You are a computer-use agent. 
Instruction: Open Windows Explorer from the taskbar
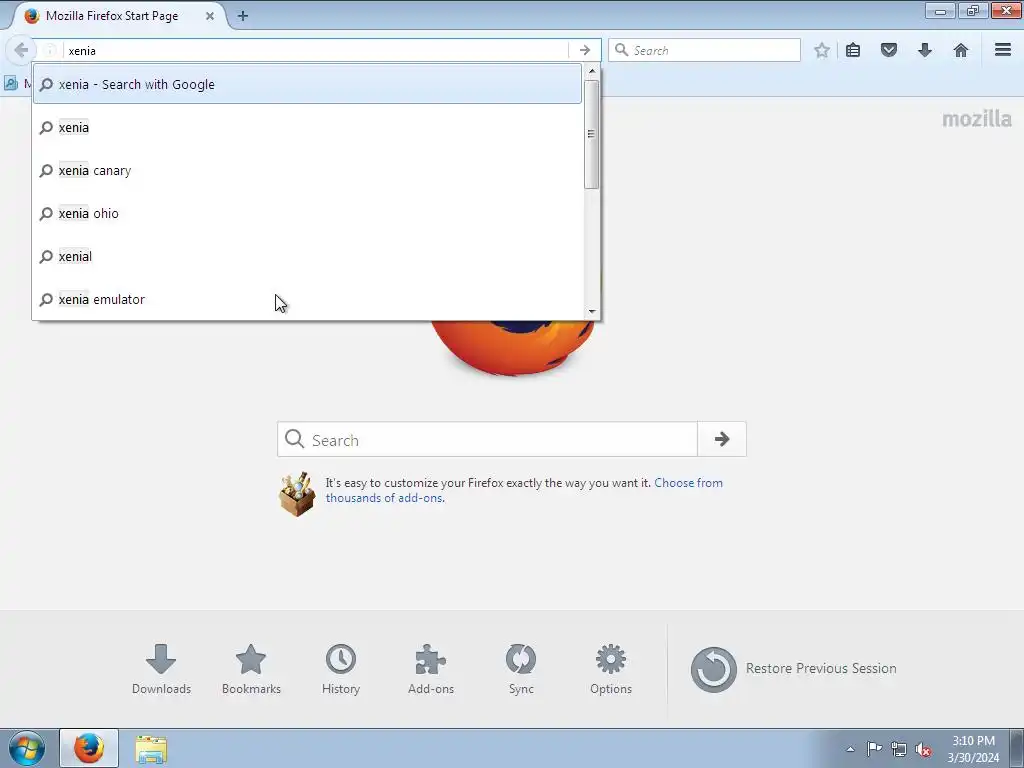click(x=152, y=748)
